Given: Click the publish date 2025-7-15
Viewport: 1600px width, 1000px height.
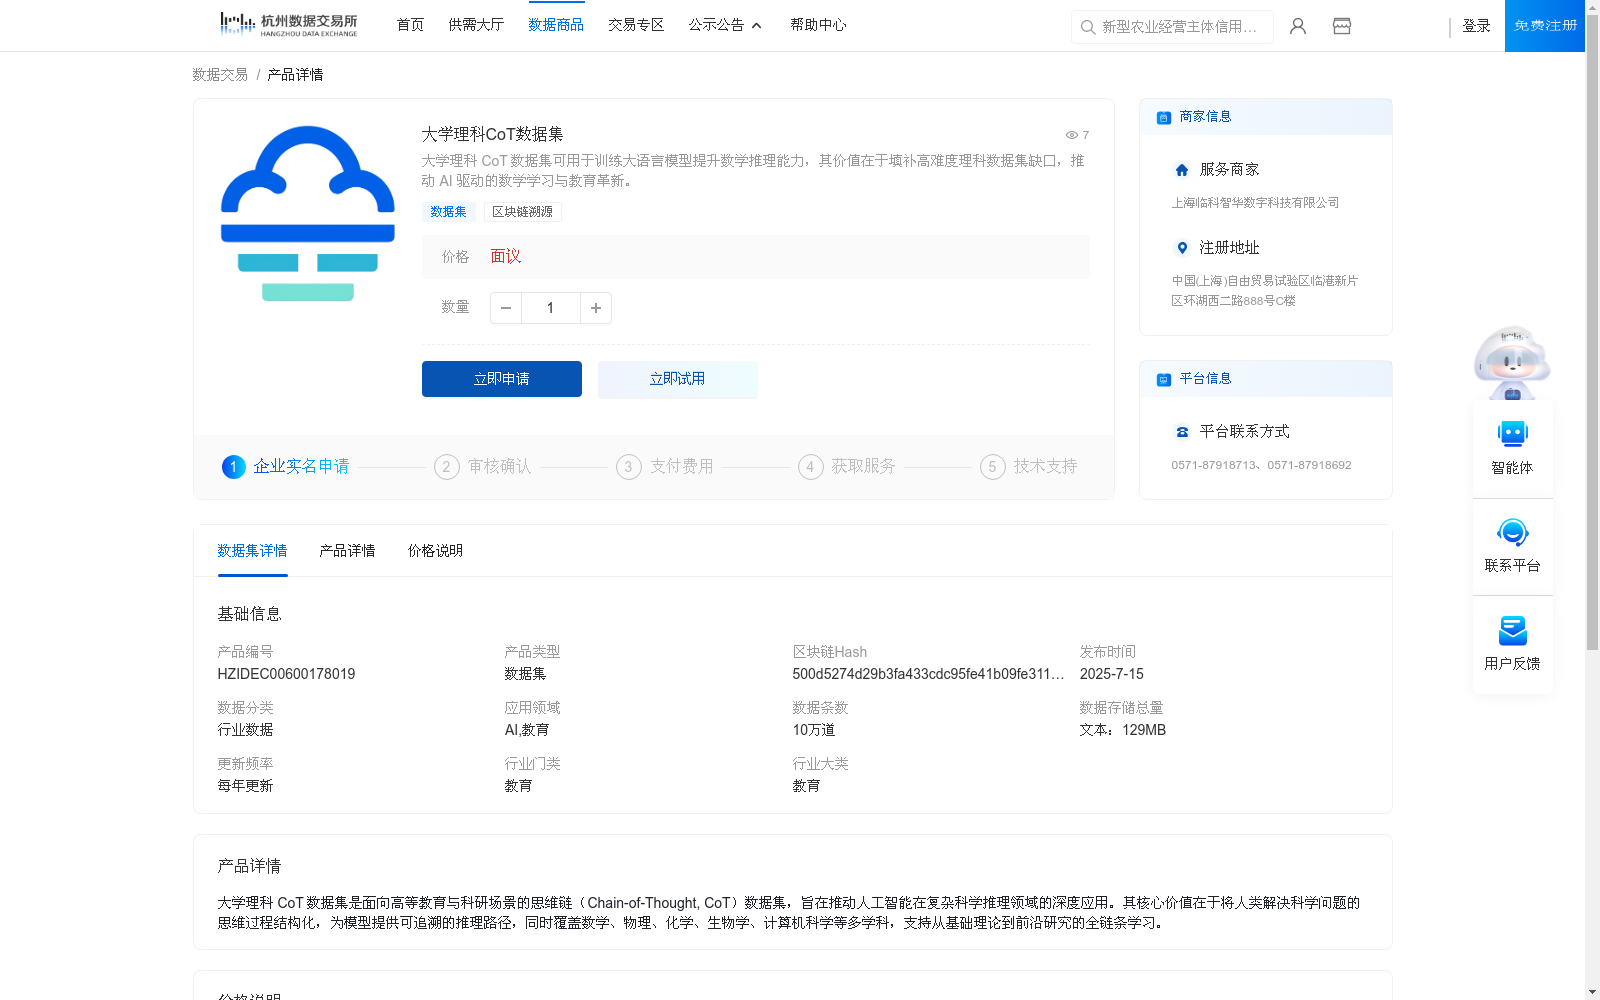Looking at the screenshot, I should (x=1111, y=674).
